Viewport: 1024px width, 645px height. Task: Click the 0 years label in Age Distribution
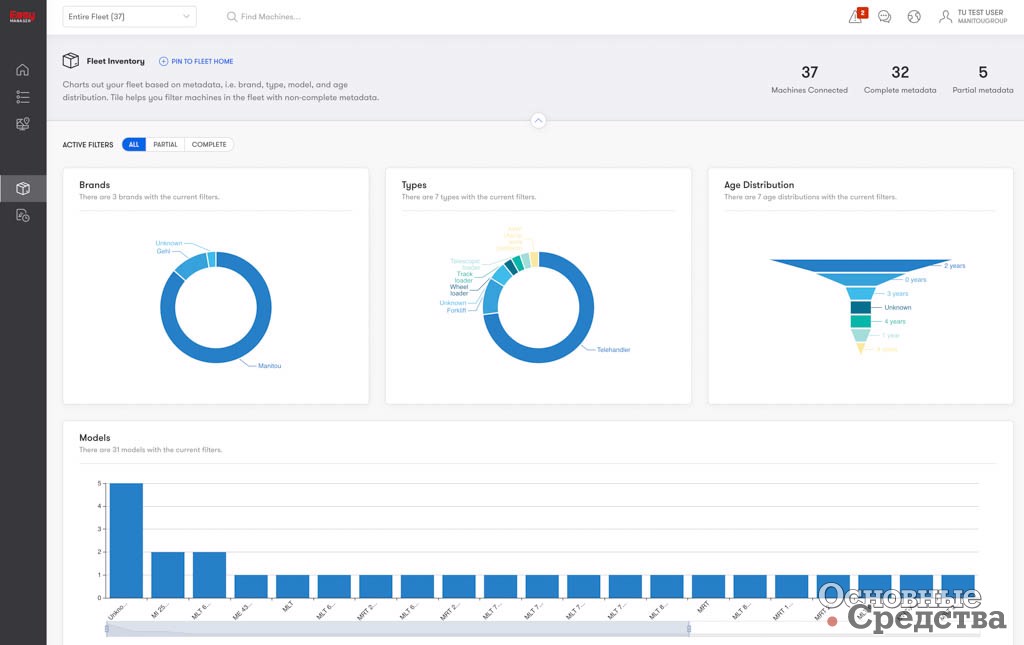(916, 279)
